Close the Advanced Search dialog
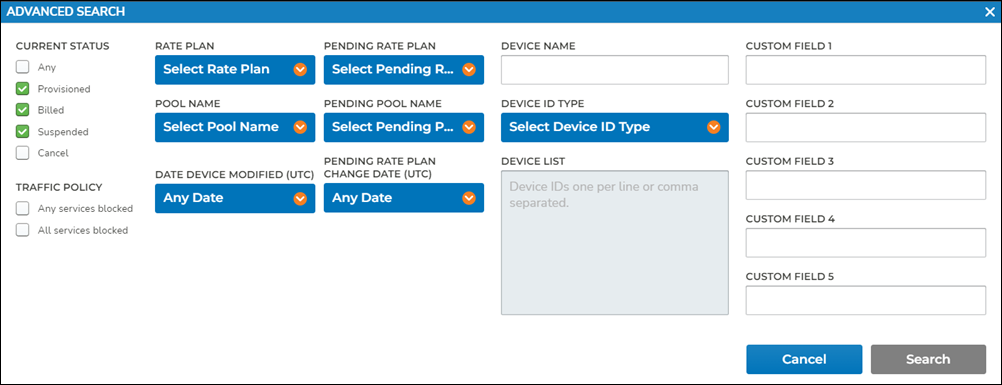 [989, 12]
